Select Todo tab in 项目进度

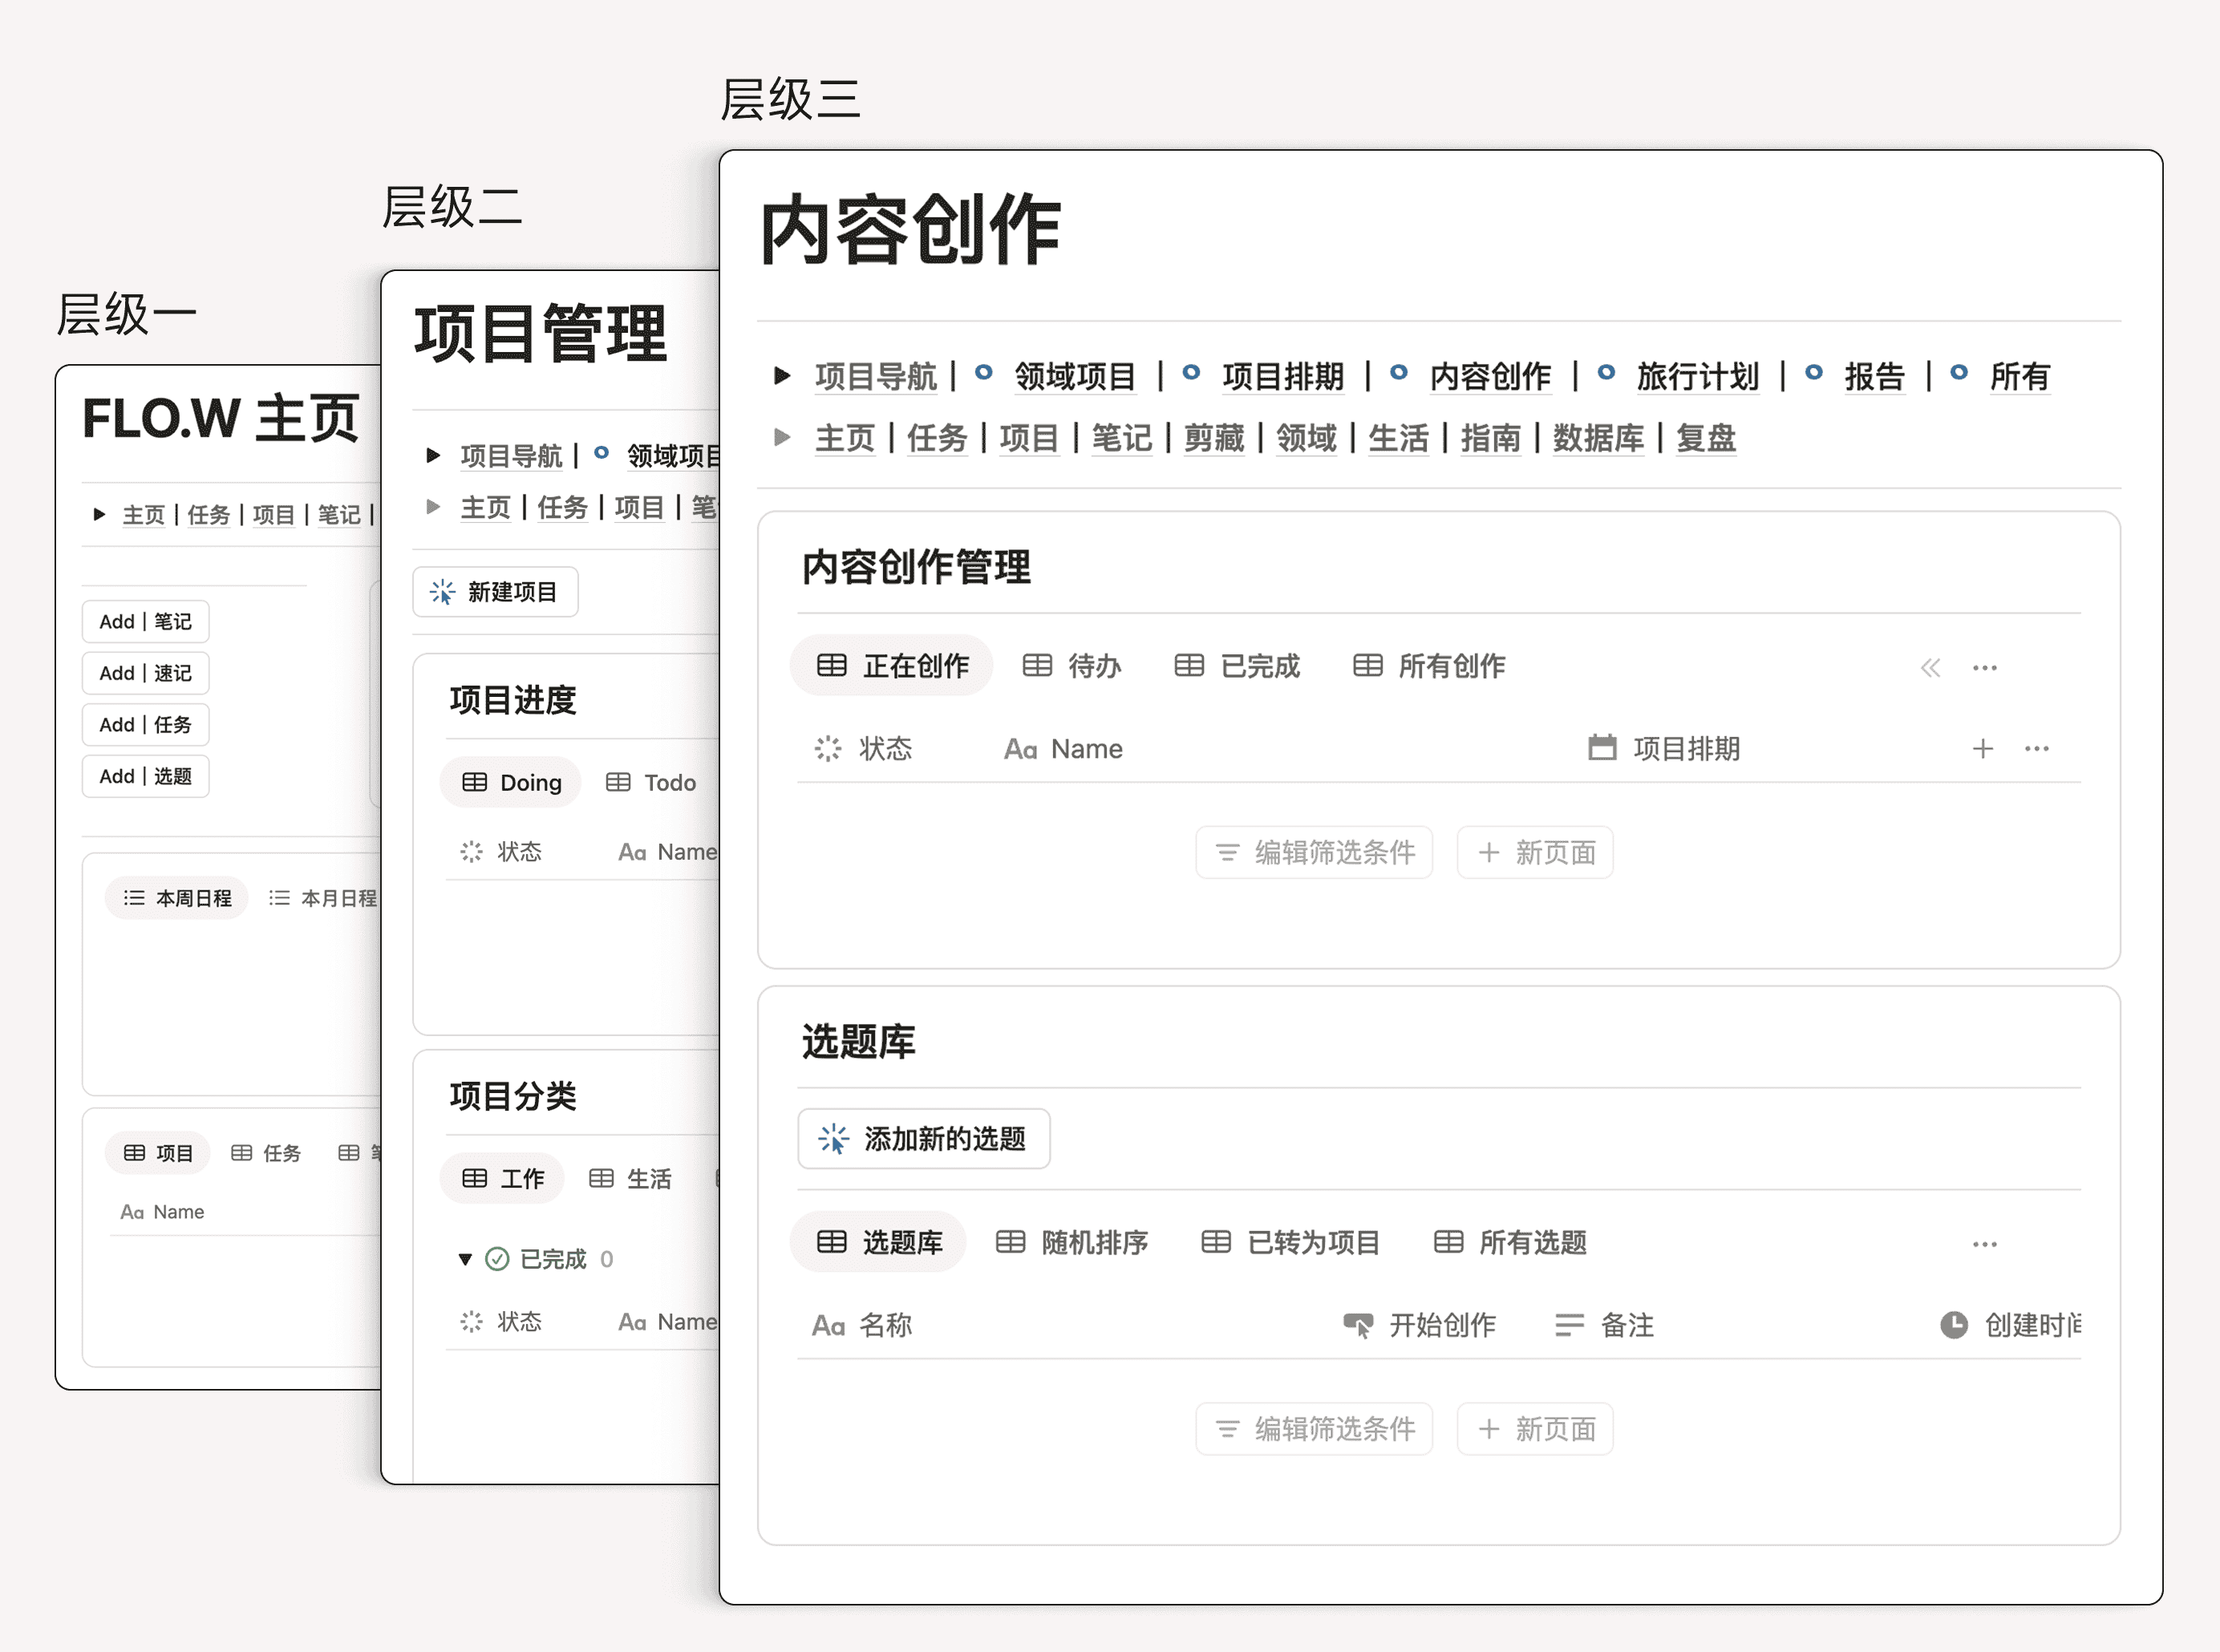pos(651,782)
